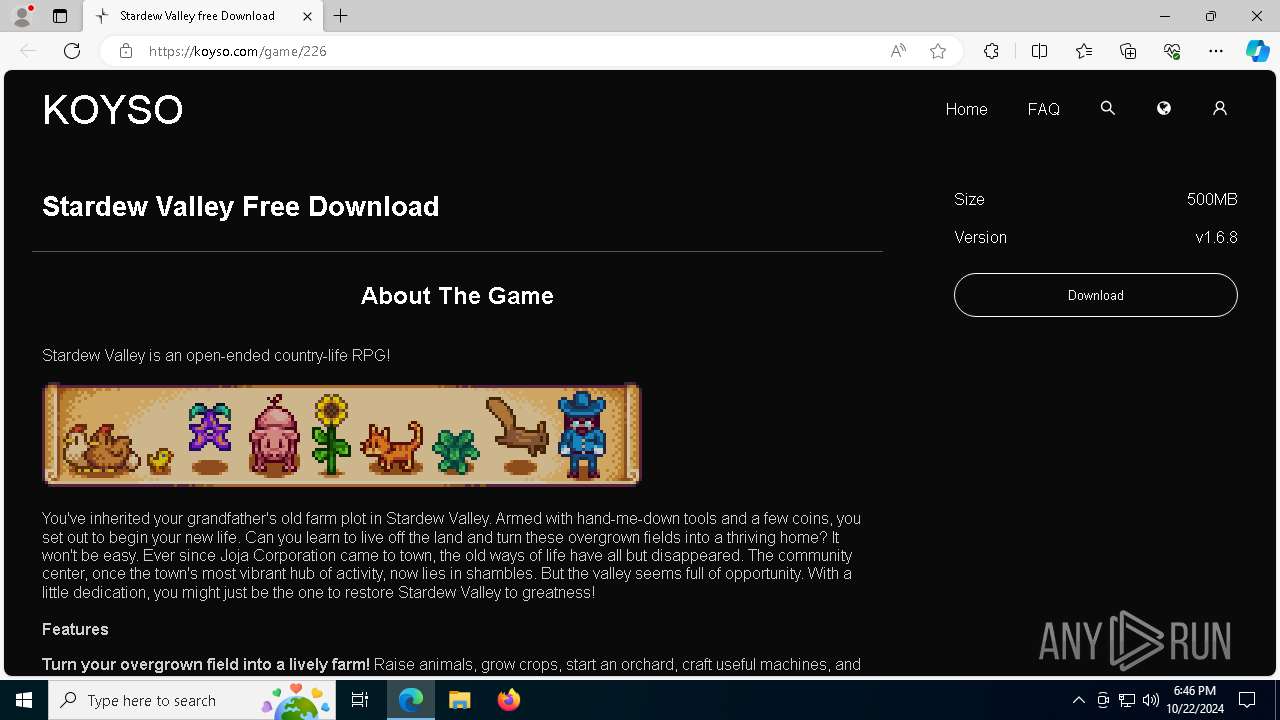Open the clock and calendar
This screenshot has width=1280, height=720.
pos(1194,700)
